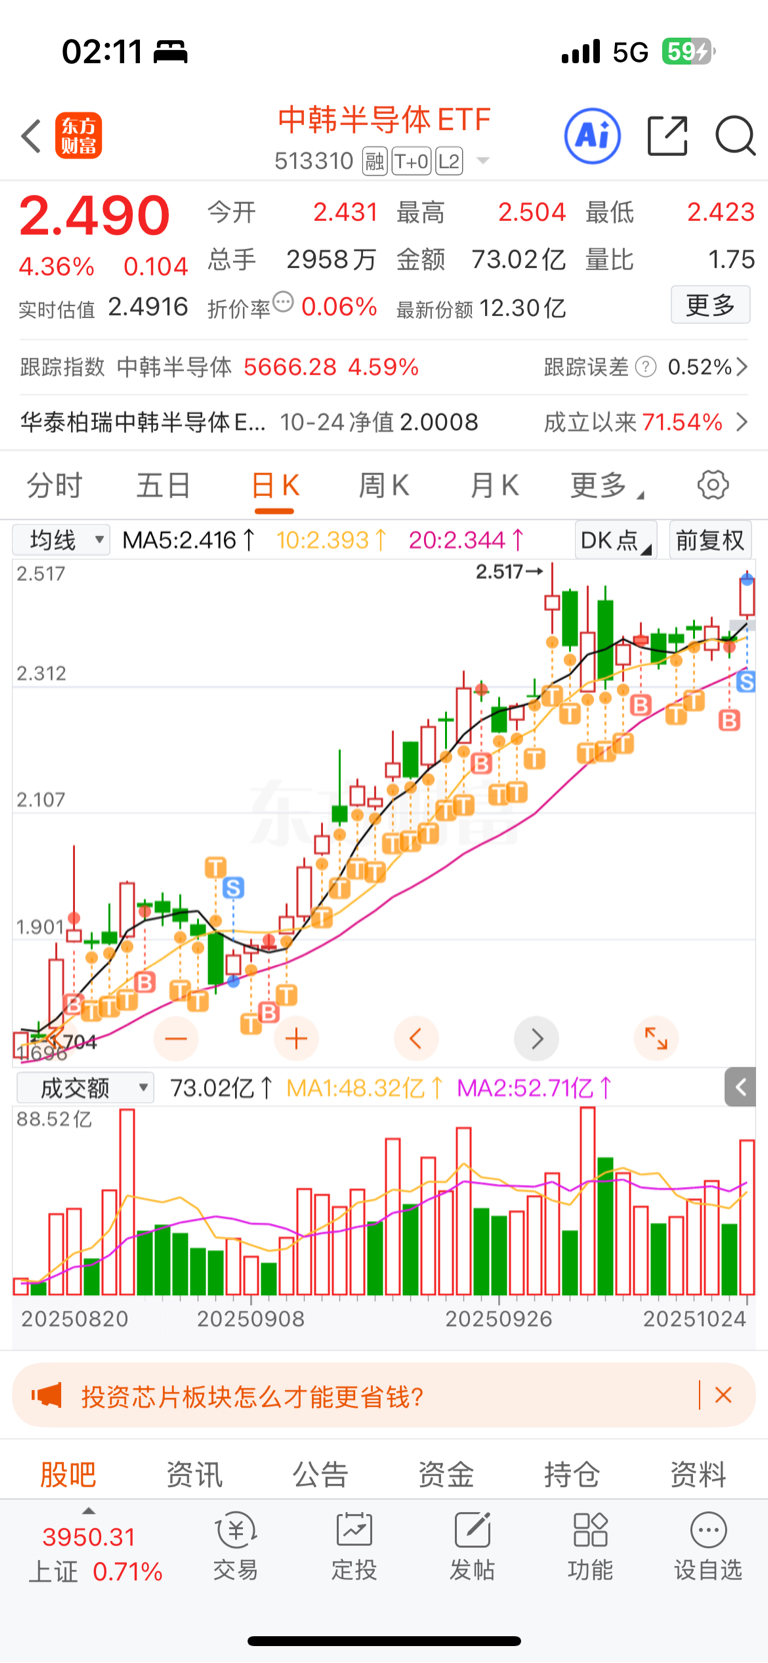The image size is (768, 1663).
Task: Show the 折价率 info icon
Action: (283, 301)
